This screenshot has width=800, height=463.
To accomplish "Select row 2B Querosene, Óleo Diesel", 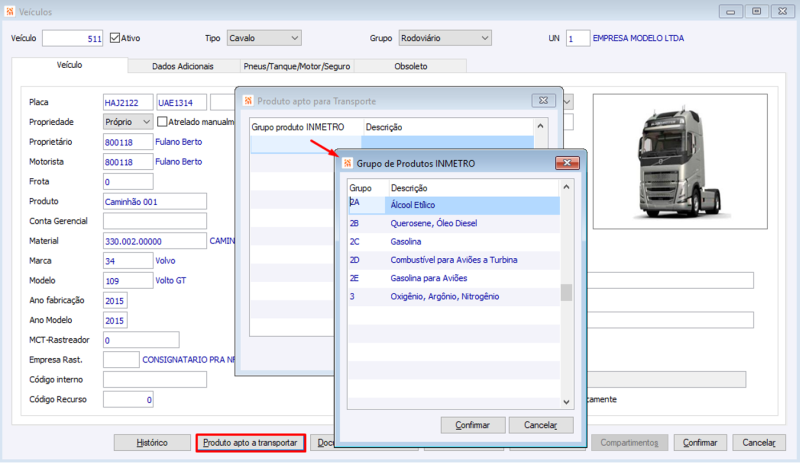I will 454,223.
